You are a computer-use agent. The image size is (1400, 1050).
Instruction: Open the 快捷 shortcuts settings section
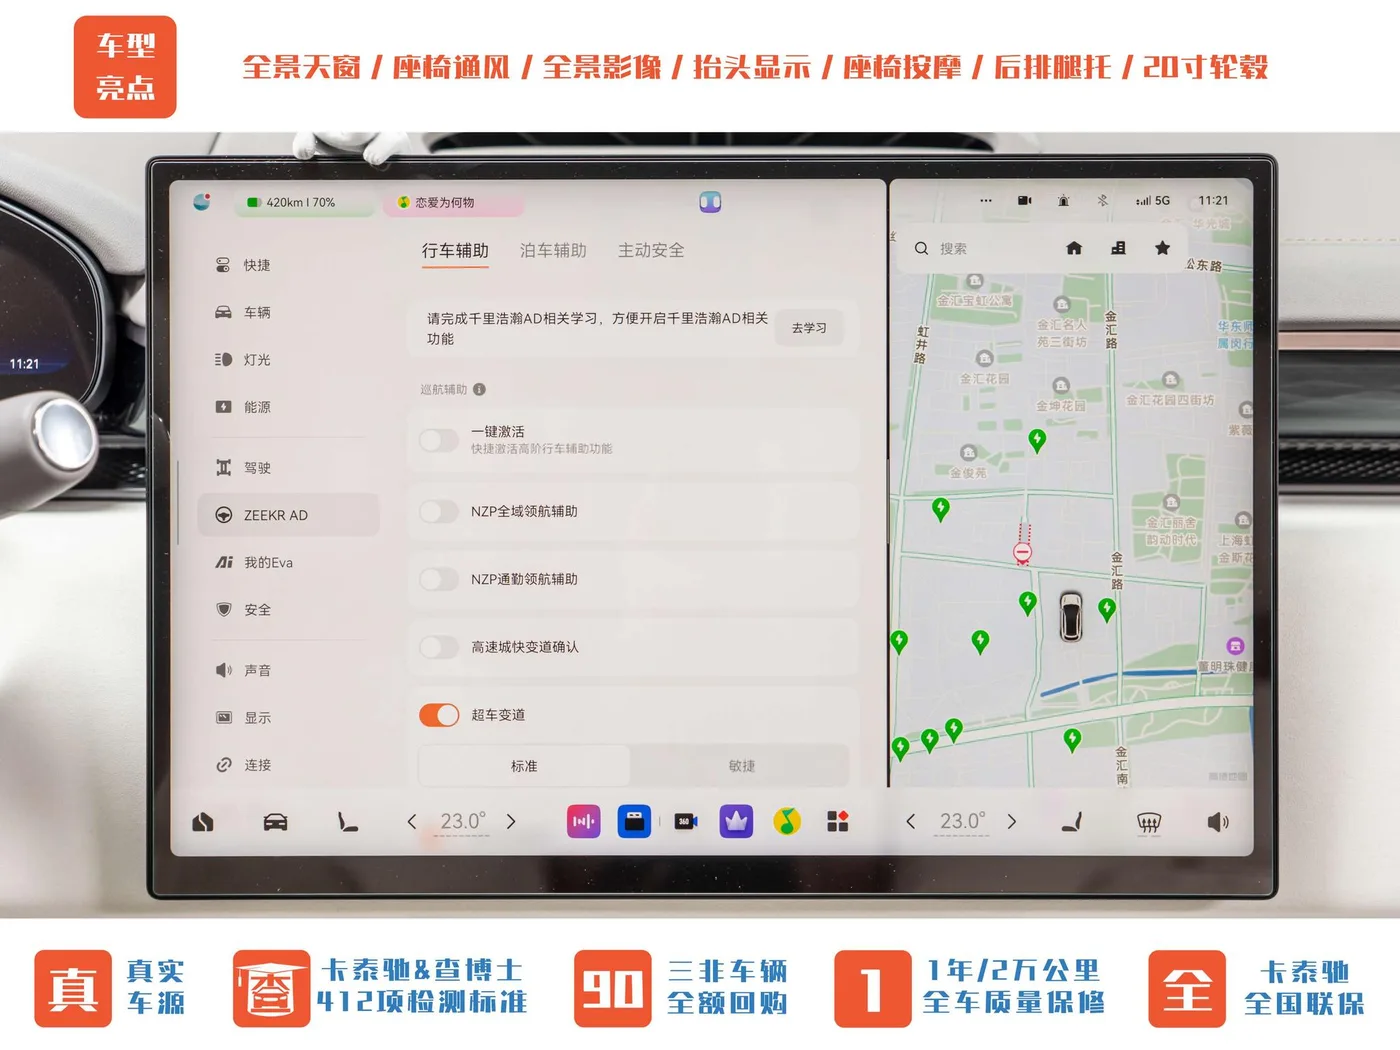coord(243,265)
